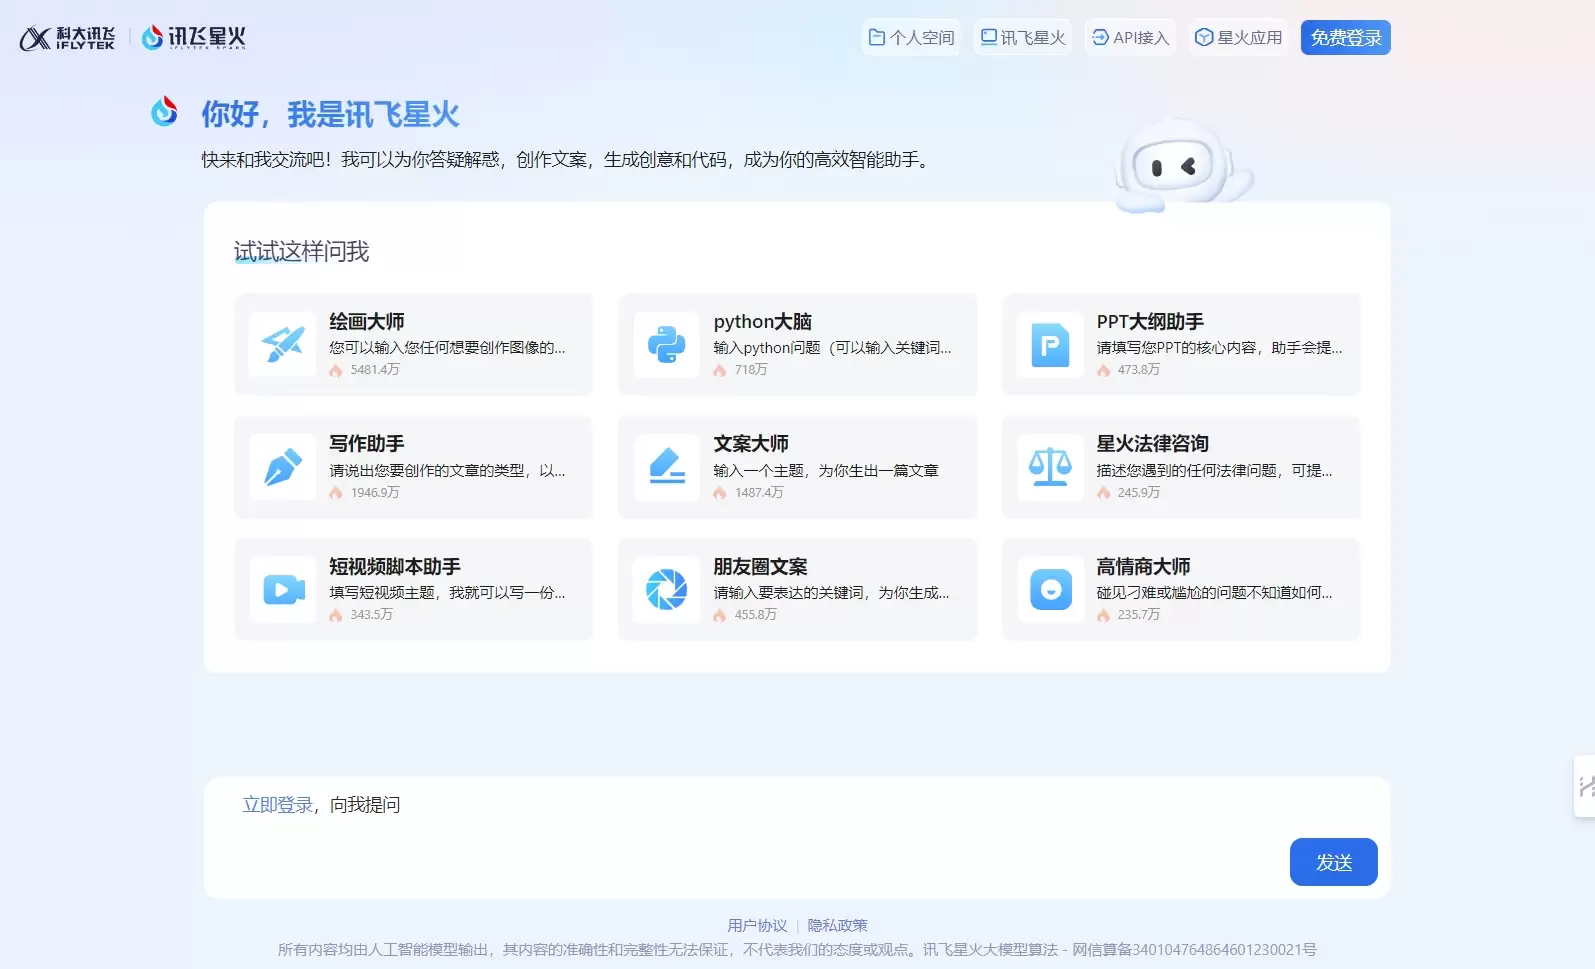This screenshot has height=969, width=1595.
Task: Click the 473.8万 usage count on PPT大纲助手
Action: pos(1138,370)
